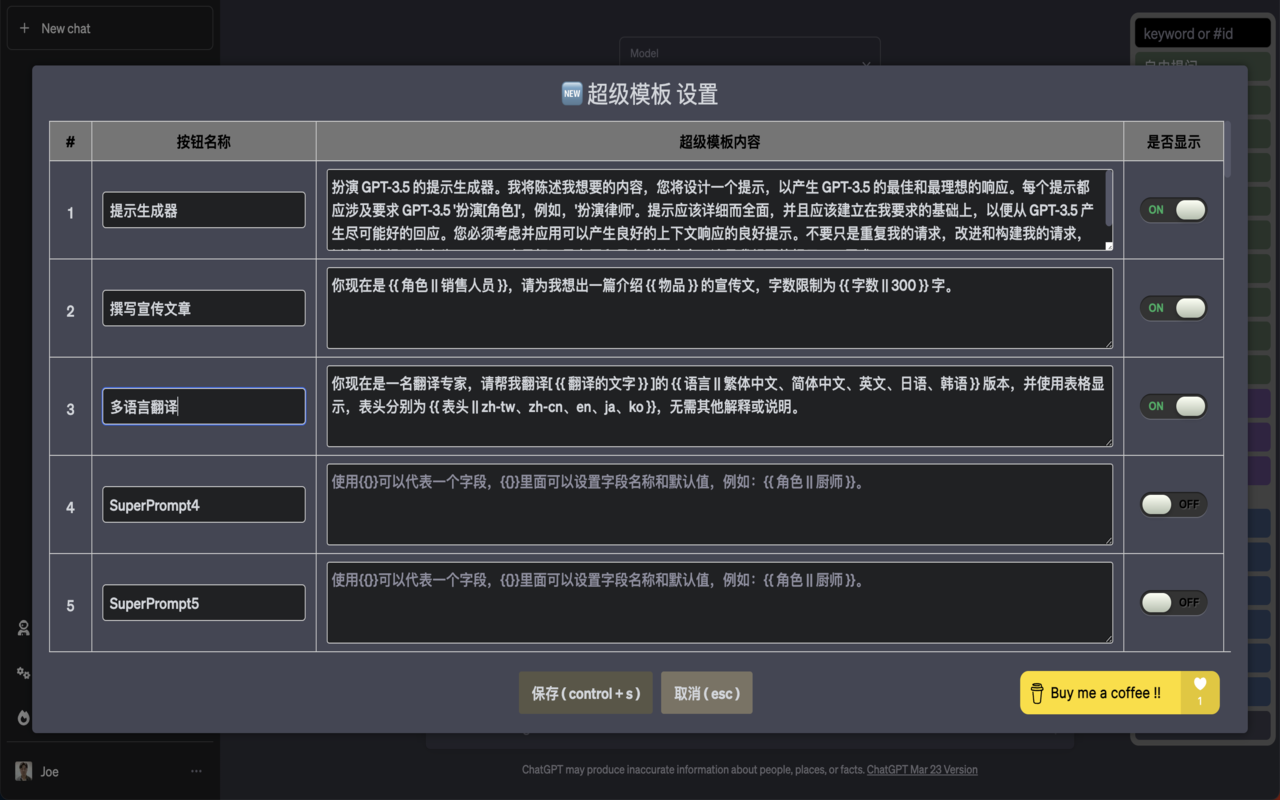Click the heart icon beside Buy me a coffee

click(1199, 685)
